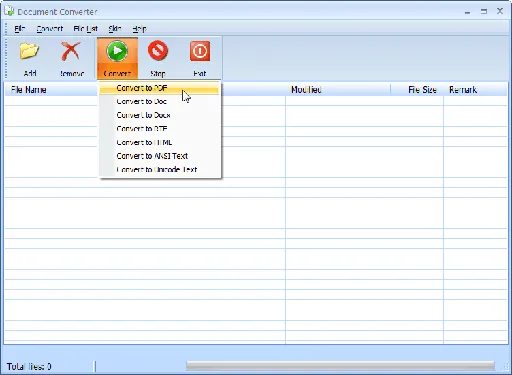Click the progress bar in status bar
The width and height of the screenshot is (512, 375).
(340, 366)
